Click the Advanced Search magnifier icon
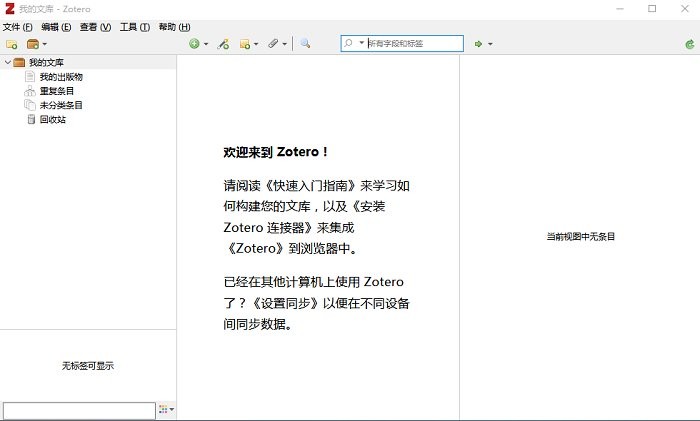This screenshot has width=700, height=421. coord(305,43)
